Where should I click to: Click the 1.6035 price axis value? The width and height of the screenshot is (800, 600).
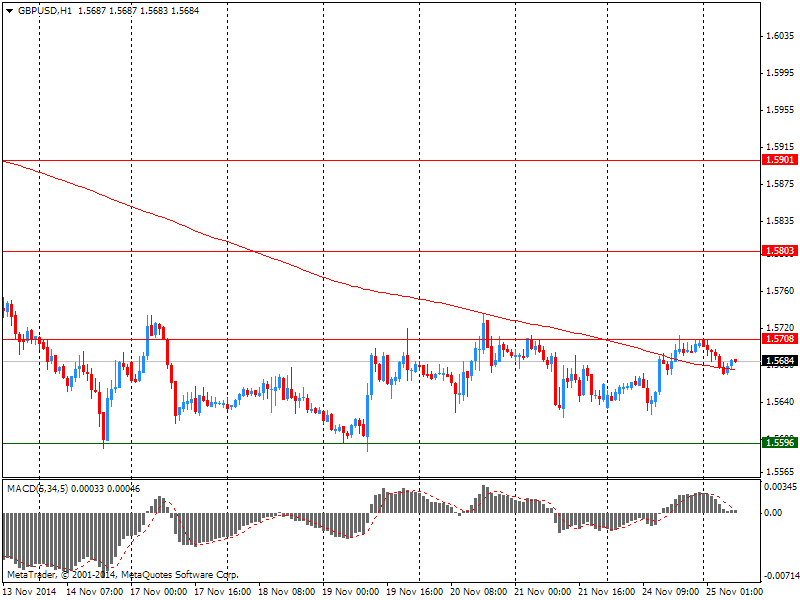[x=780, y=36]
